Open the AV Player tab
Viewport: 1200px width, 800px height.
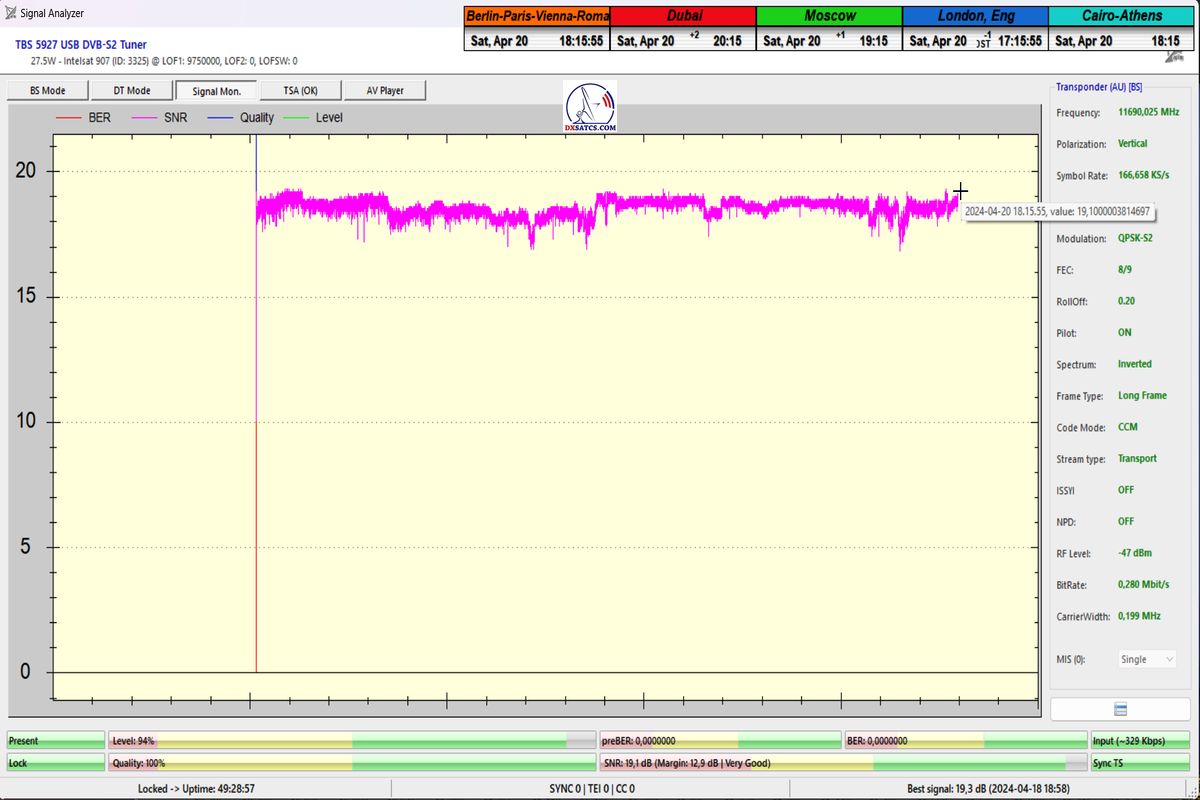(x=384, y=91)
